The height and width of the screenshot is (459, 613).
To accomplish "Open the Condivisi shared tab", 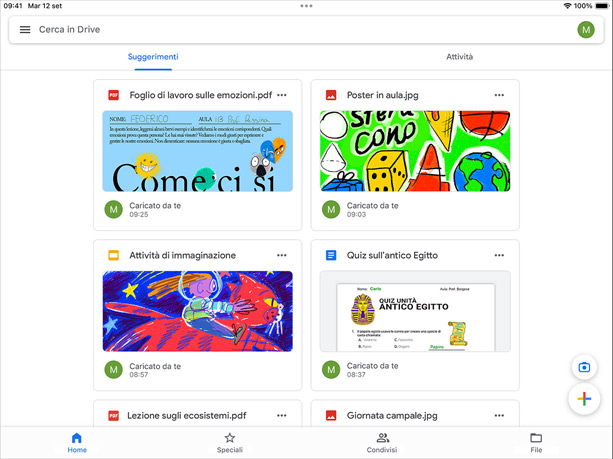I will point(382,442).
